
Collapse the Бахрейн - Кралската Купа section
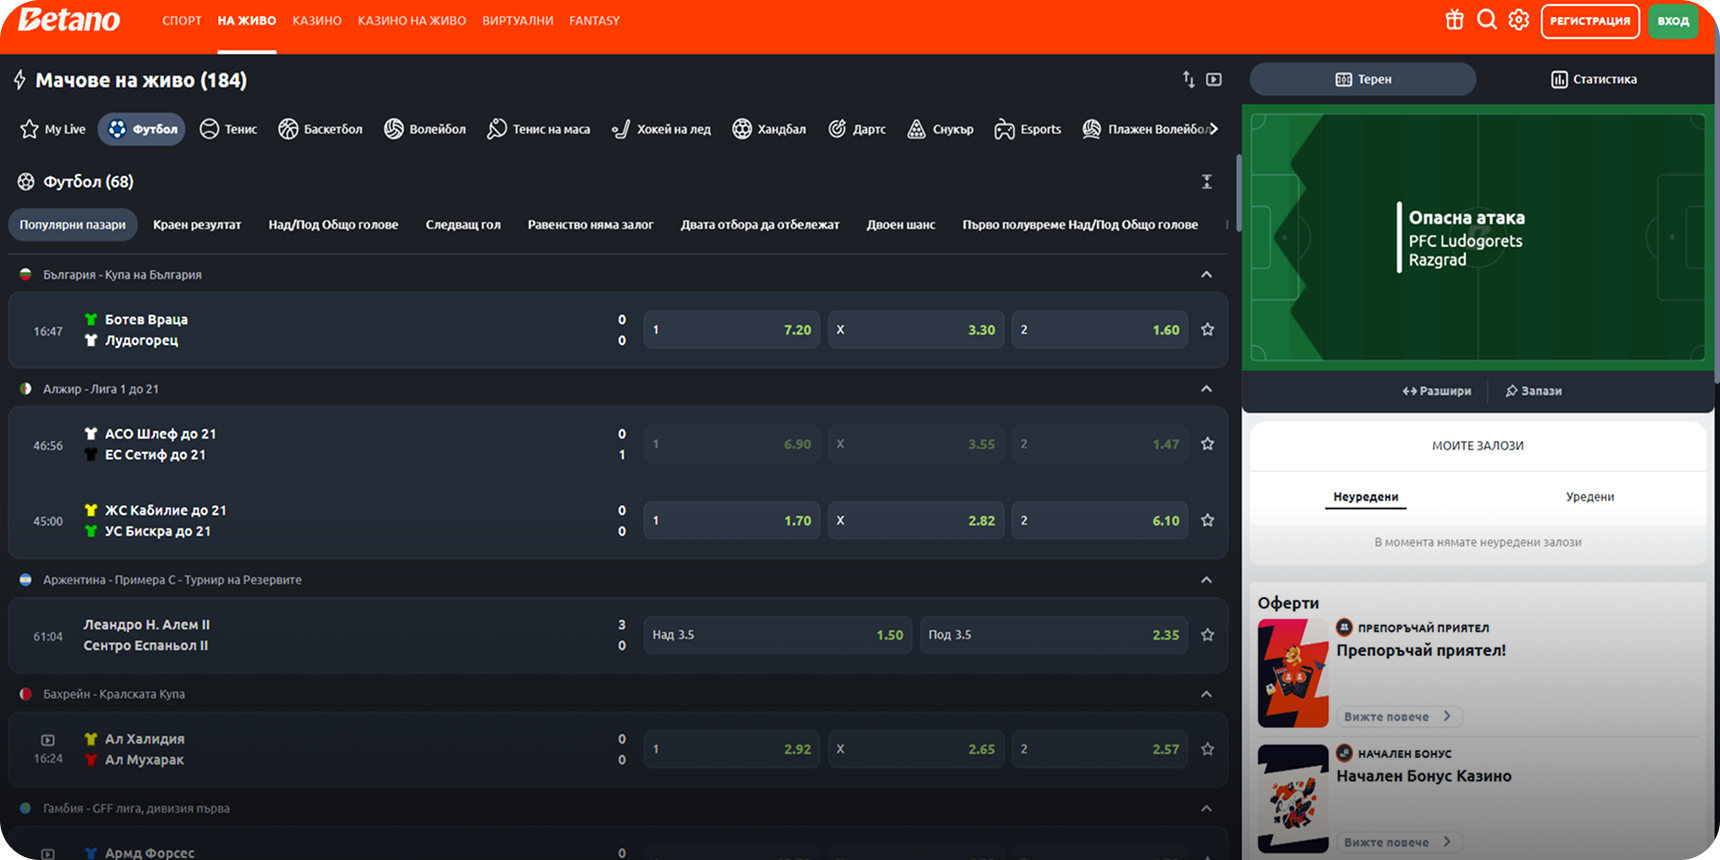click(1206, 694)
